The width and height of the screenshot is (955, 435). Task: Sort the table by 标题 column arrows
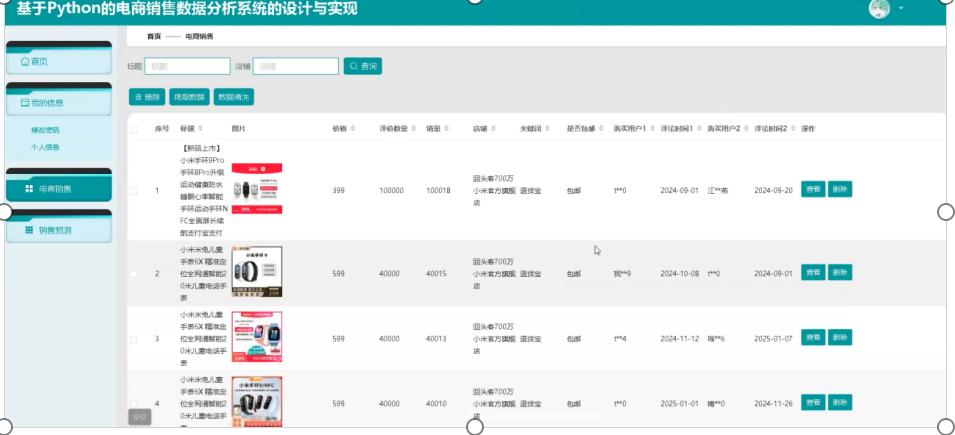pos(200,129)
